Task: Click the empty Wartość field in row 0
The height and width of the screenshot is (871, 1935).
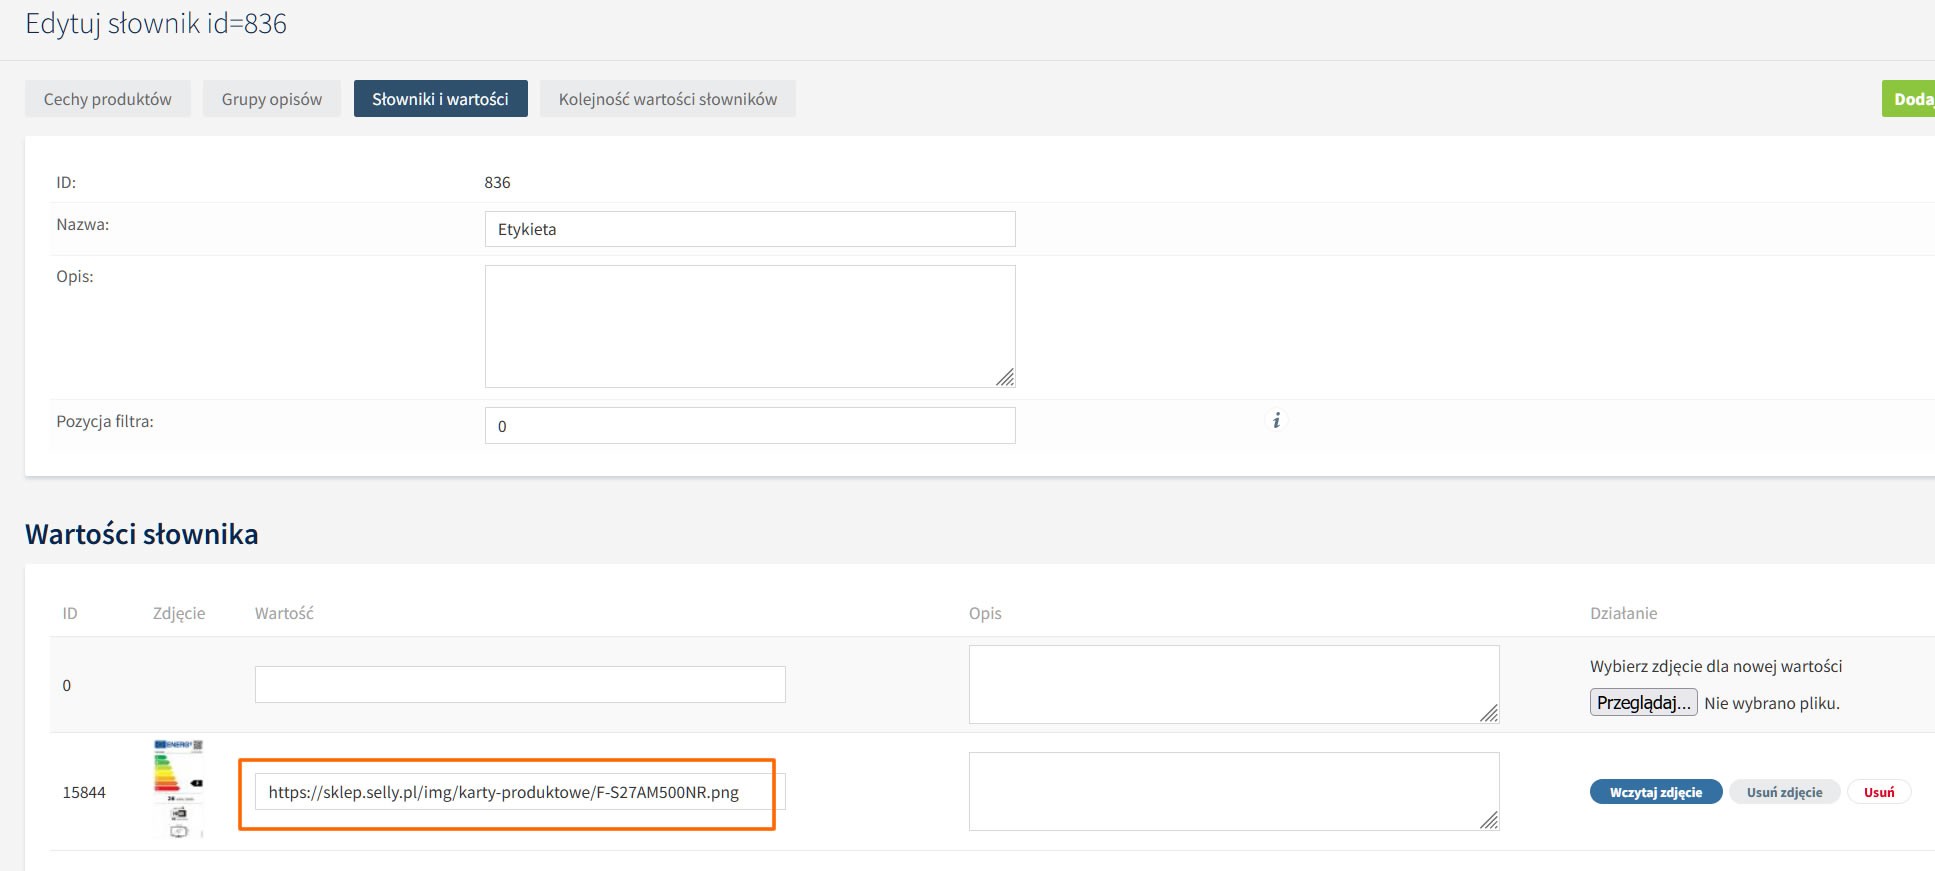Action: [519, 685]
